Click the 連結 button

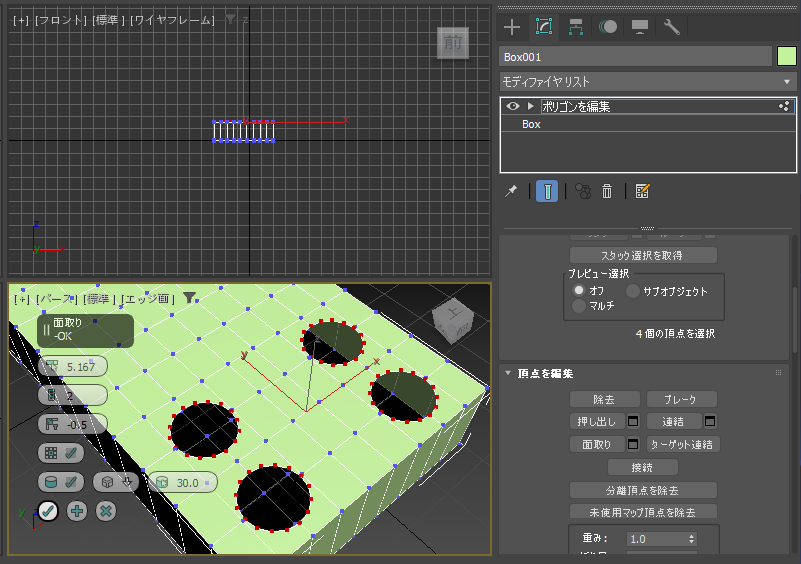click(674, 421)
